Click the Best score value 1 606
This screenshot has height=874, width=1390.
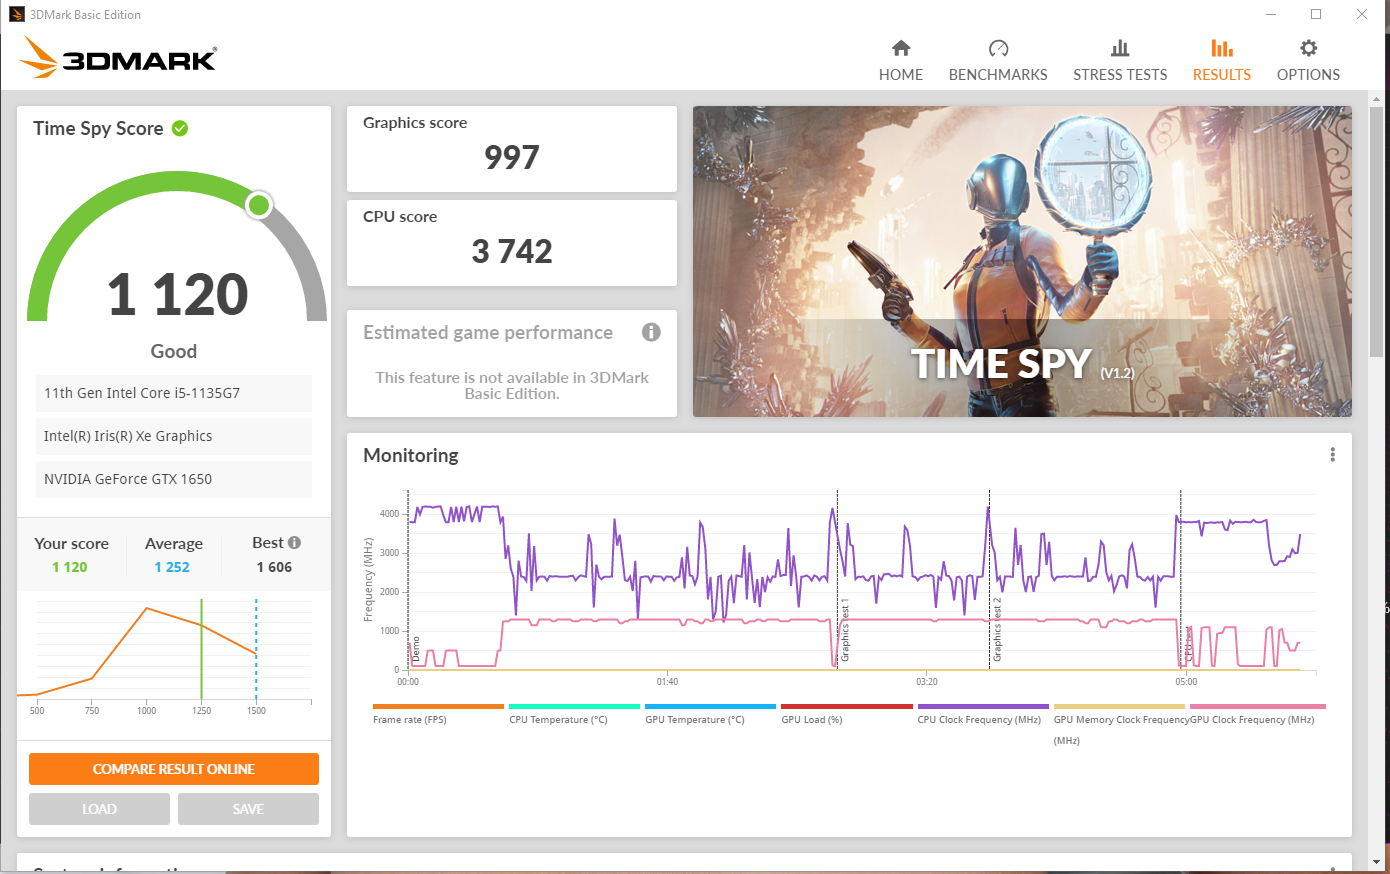(x=274, y=567)
